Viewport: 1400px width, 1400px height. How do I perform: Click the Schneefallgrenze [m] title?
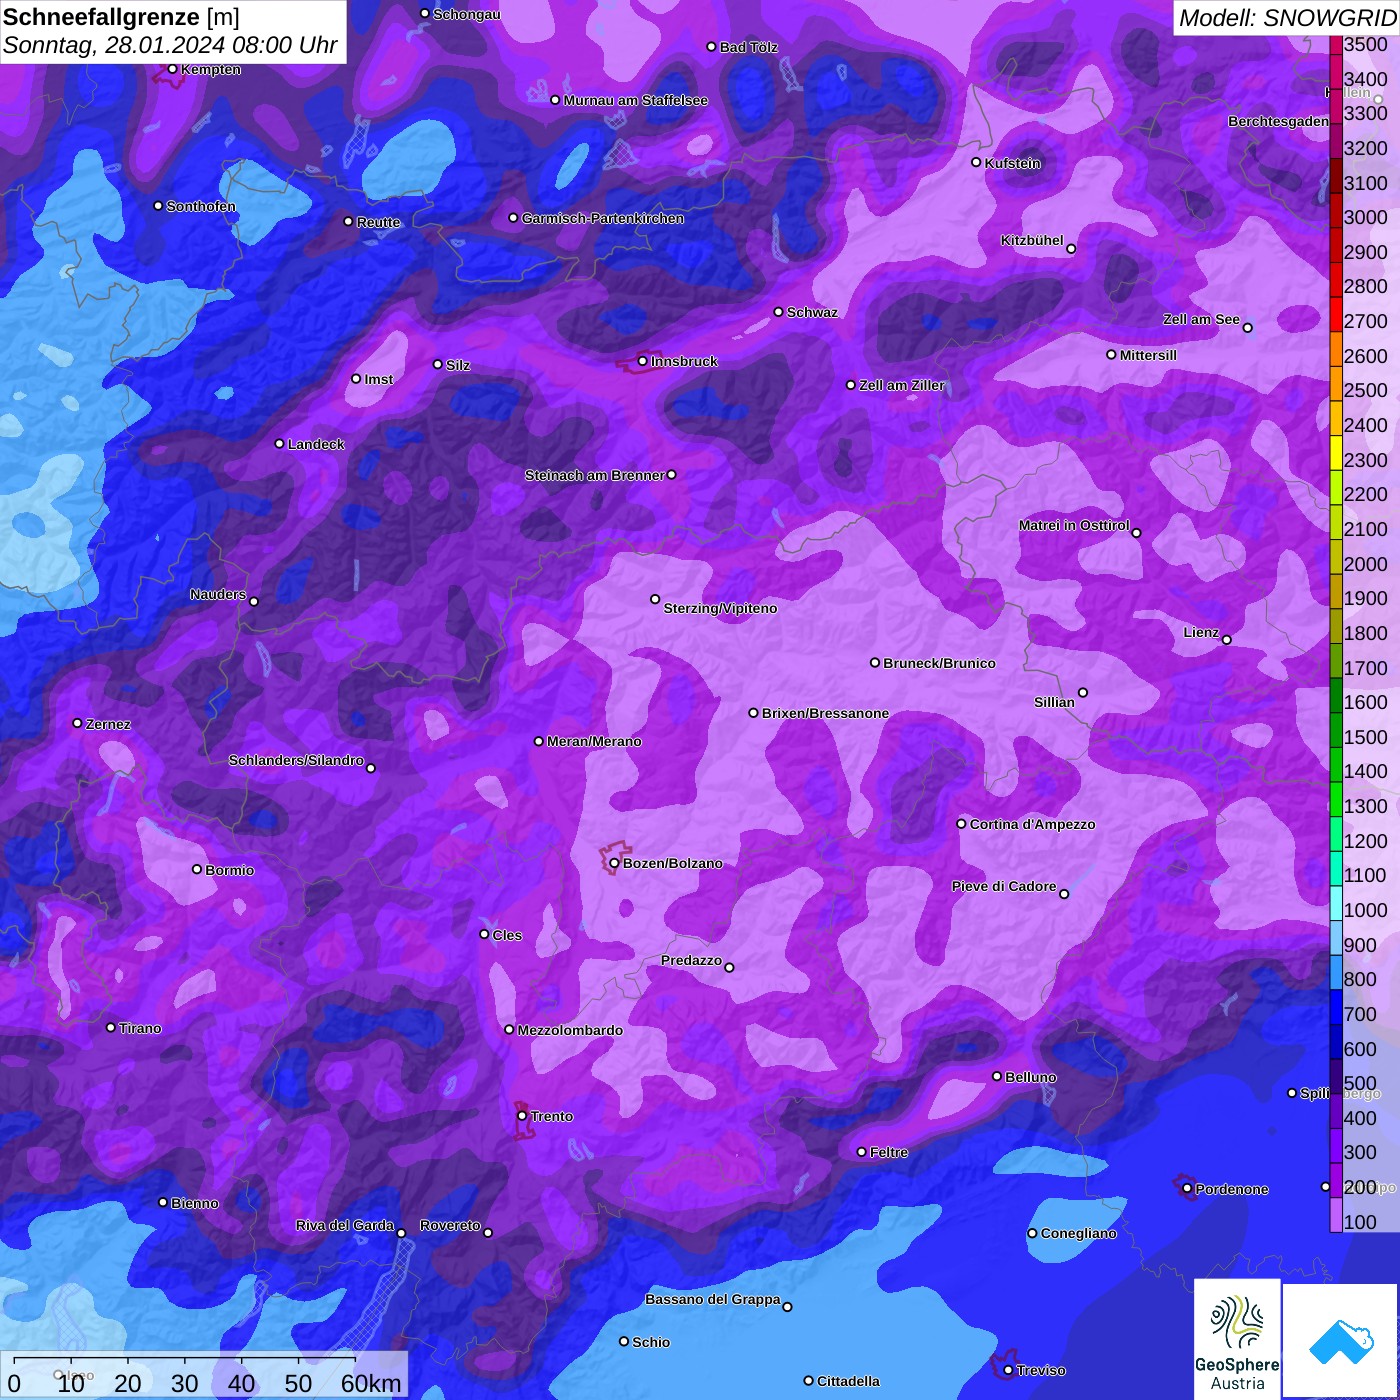[x=121, y=17]
